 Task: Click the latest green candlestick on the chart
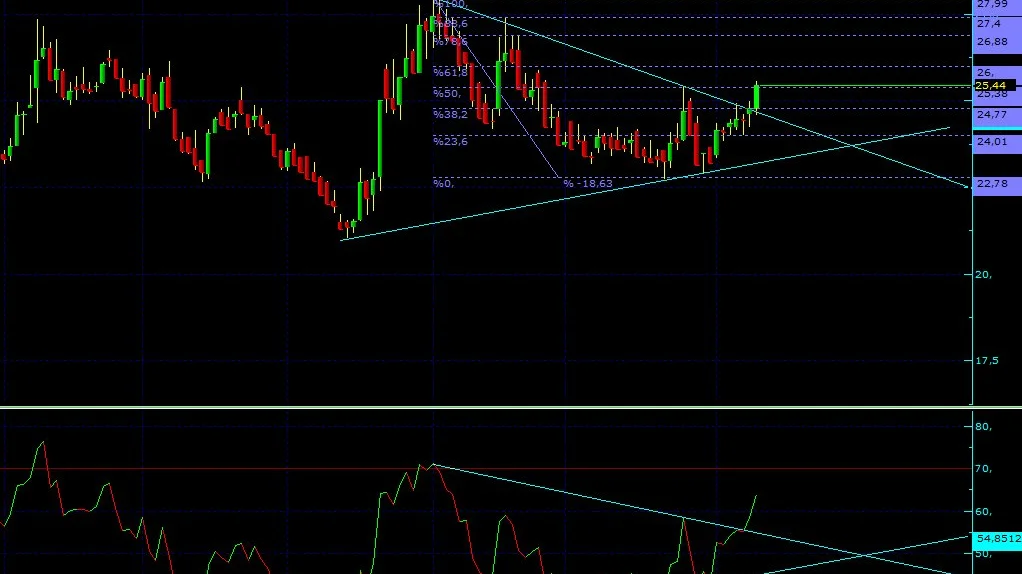point(757,96)
